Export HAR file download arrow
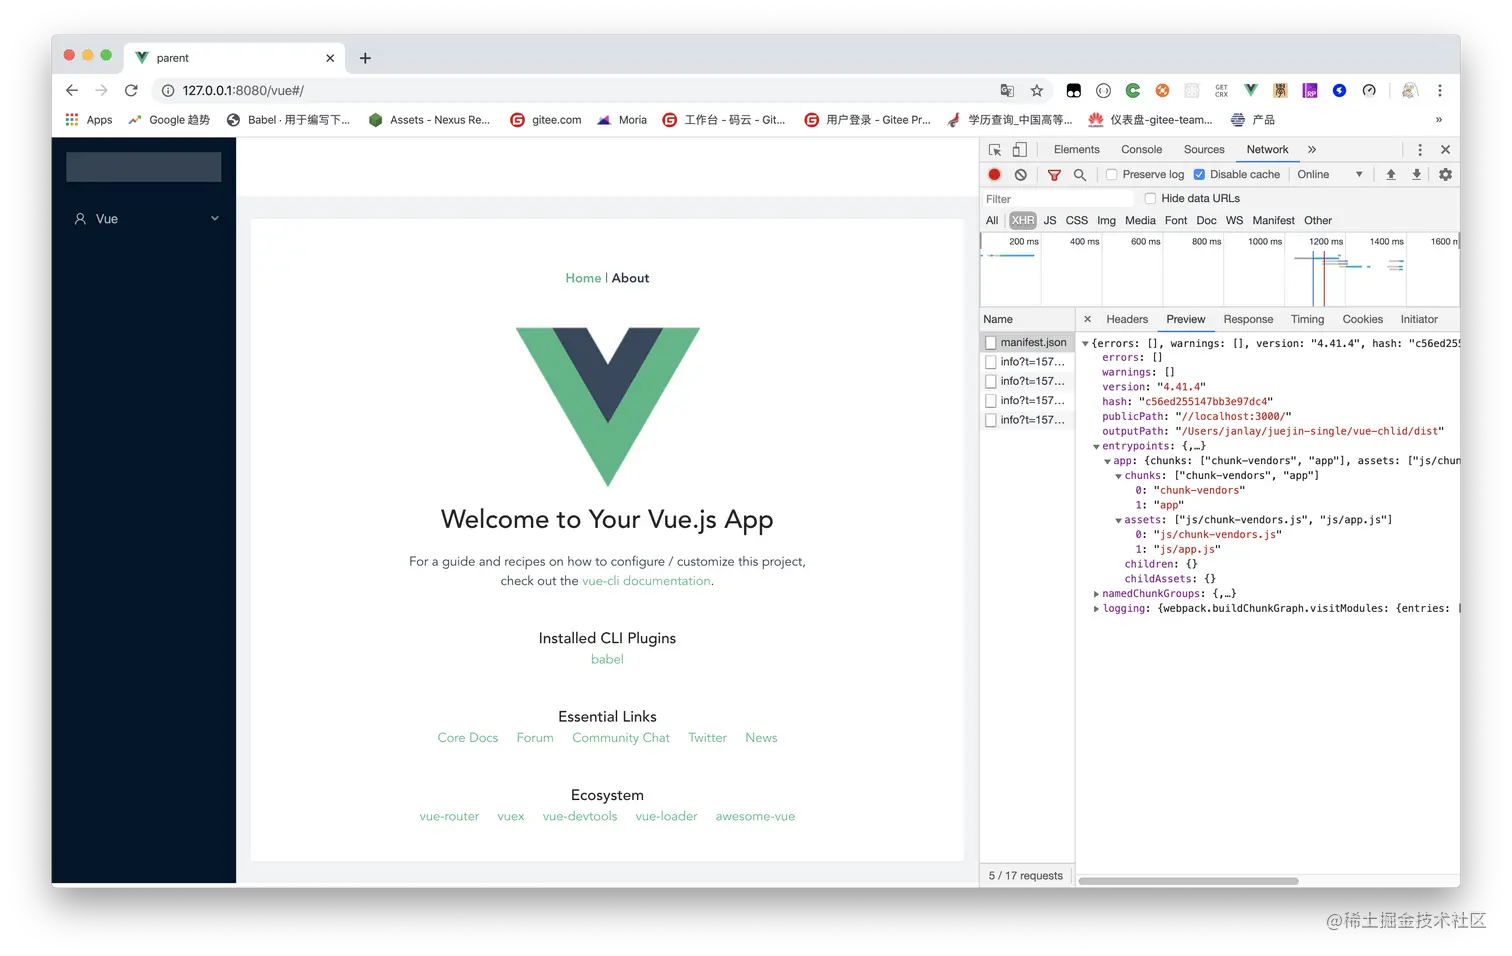 pyautogui.click(x=1417, y=174)
